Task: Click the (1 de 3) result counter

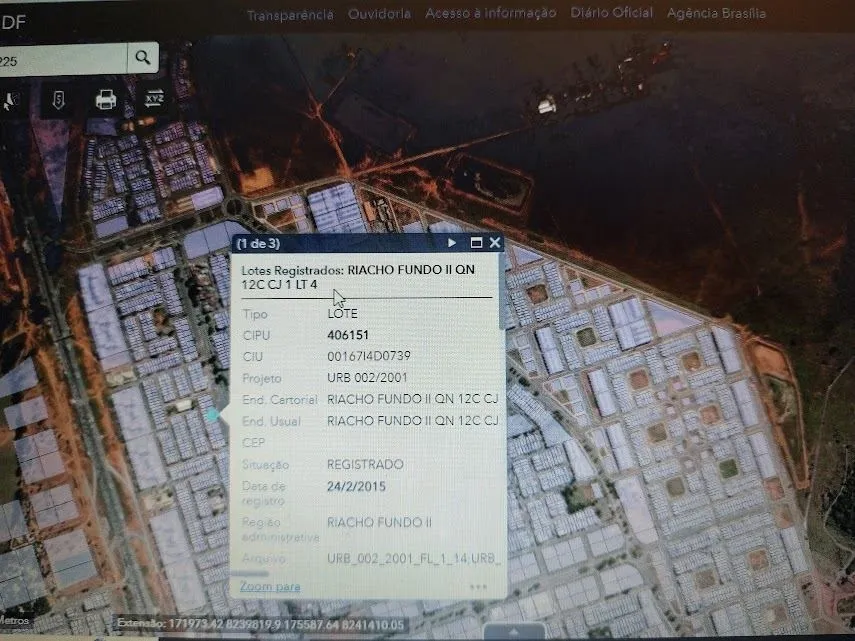Action: click(258, 244)
